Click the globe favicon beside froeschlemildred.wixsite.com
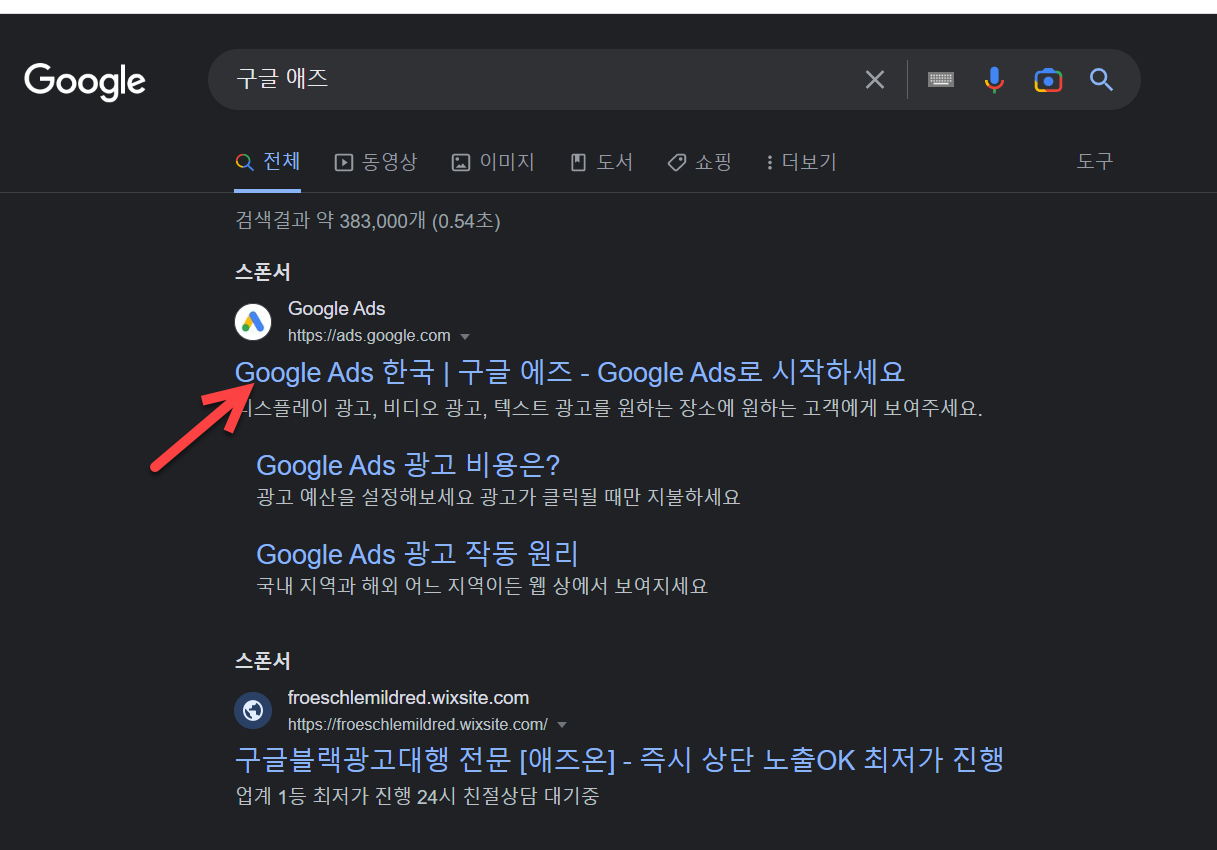The image size is (1217, 850). (253, 710)
